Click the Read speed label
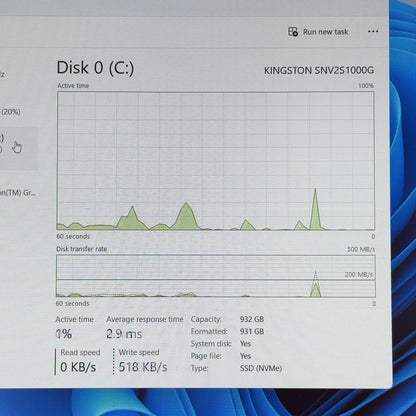Screen dimensions: 416x416 (x=80, y=352)
